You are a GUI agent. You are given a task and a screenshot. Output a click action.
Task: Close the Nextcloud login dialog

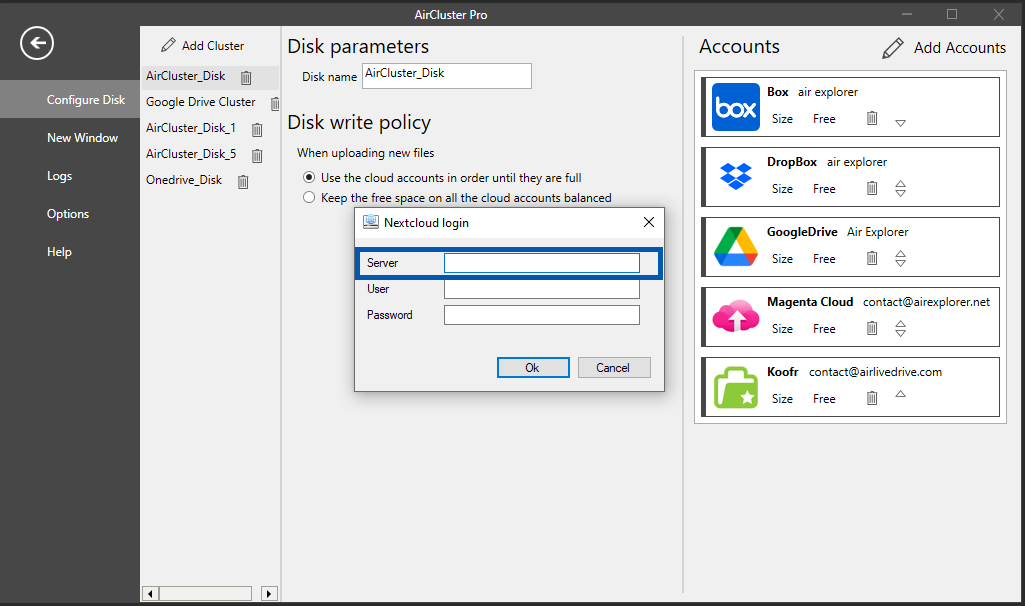click(648, 222)
